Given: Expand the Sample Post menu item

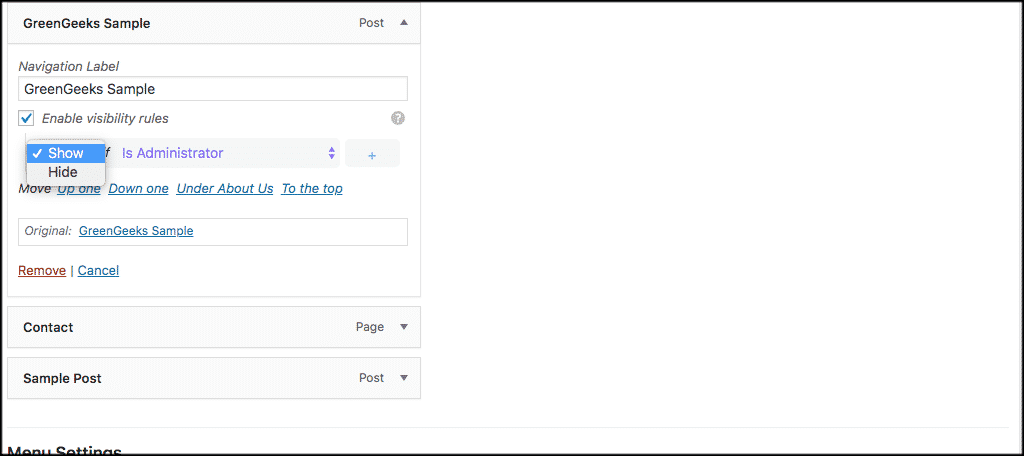Looking at the screenshot, I should tap(404, 378).
